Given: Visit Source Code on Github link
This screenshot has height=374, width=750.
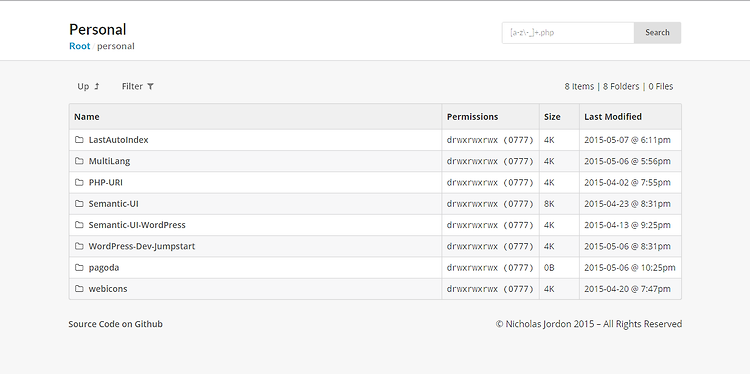Looking at the screenshot, I should click(115, 324).
